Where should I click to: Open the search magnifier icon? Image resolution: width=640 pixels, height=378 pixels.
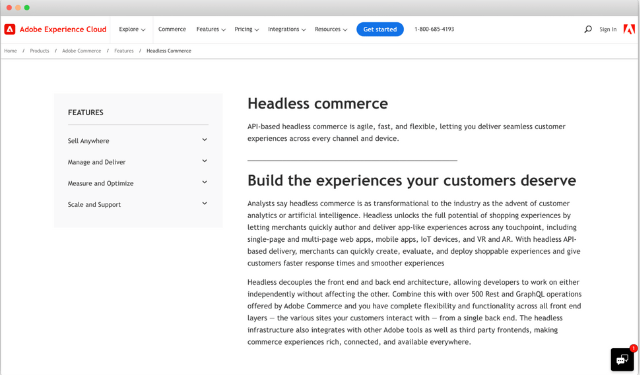[x=588, y=29]
